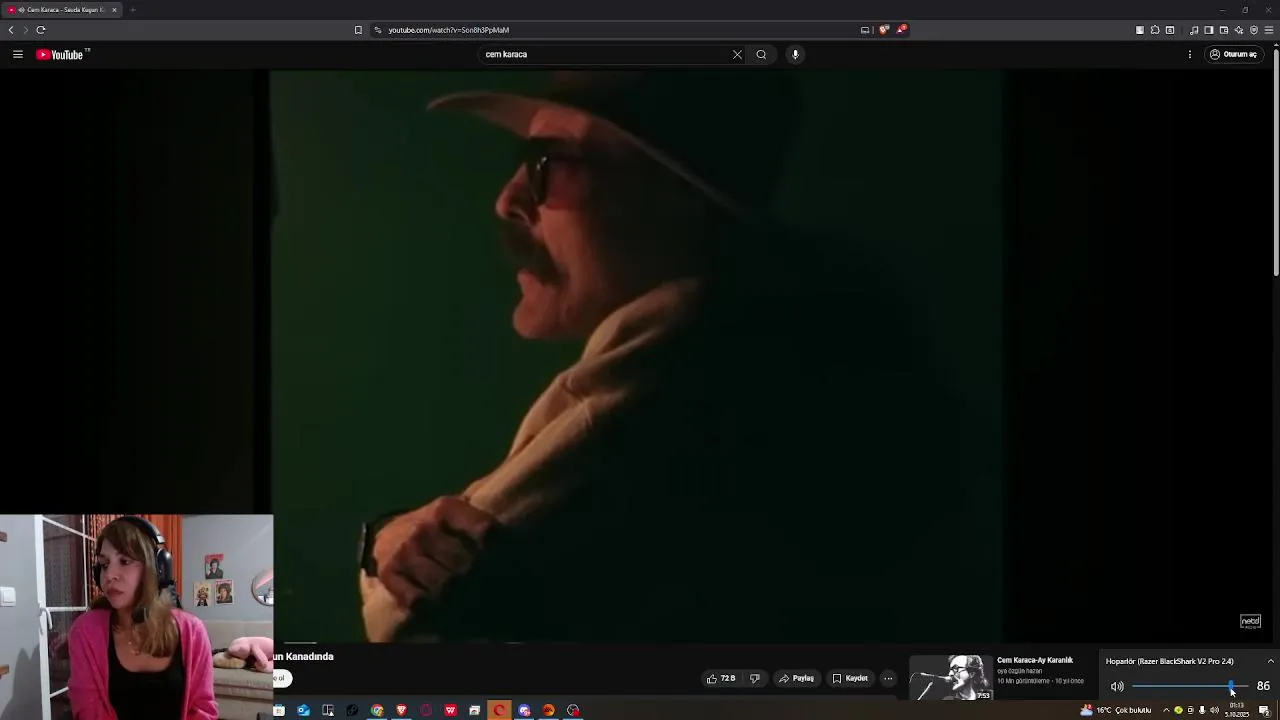Open the WPS Office taskbar icon
The width and height of the screenshot is (1280, 720).
click(450, 710)
